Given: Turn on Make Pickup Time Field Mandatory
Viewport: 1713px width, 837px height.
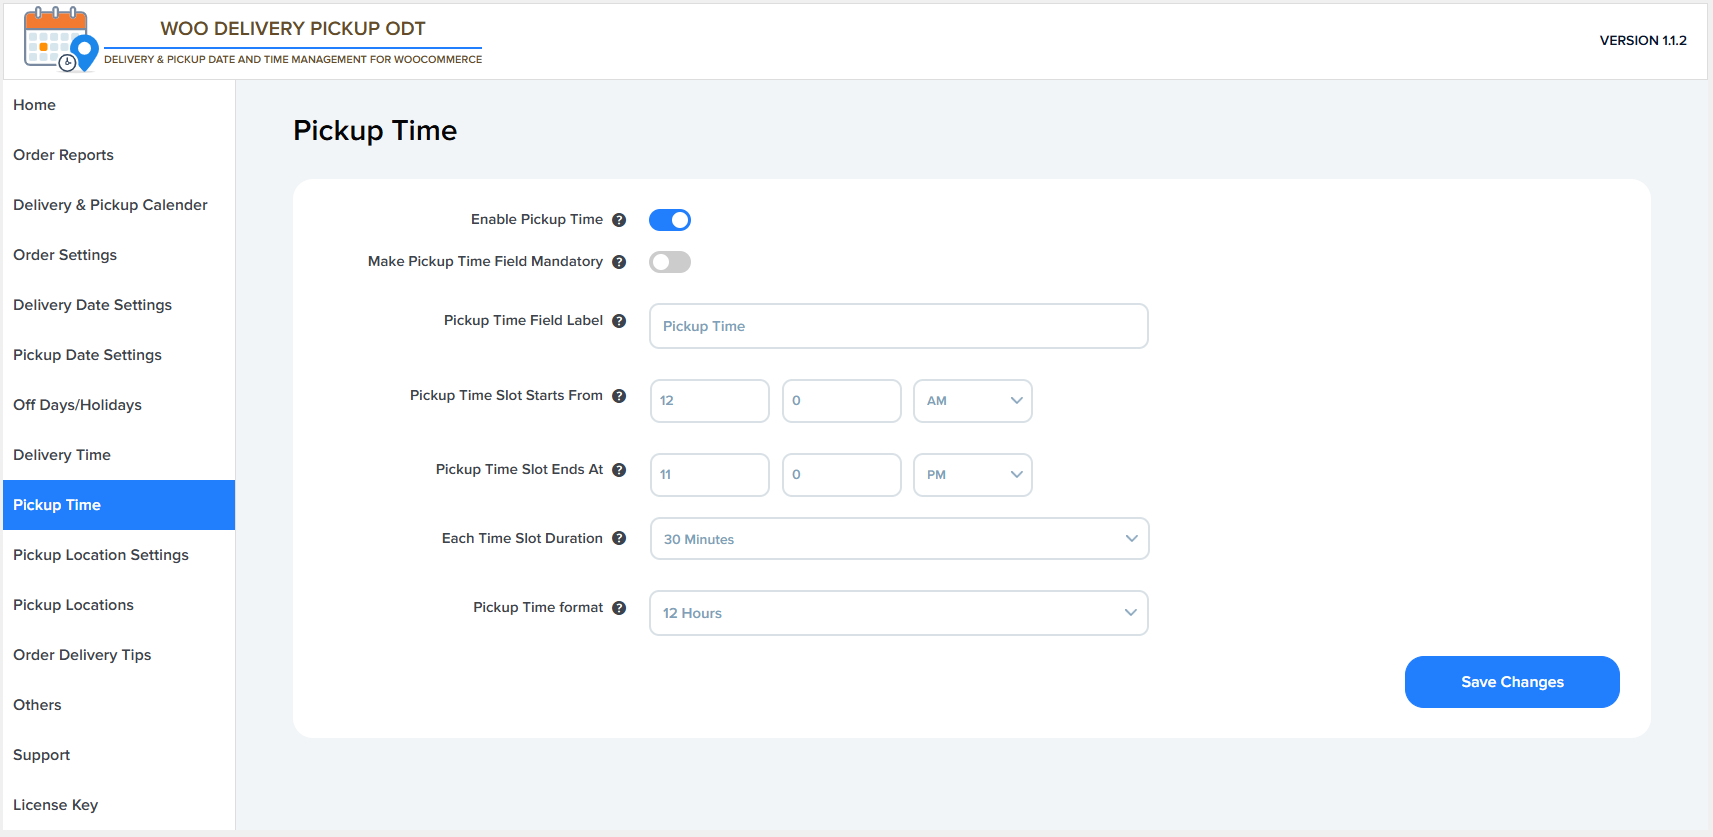Looking at the screenshot, I should pyautogui.click(x=670, y=262).
